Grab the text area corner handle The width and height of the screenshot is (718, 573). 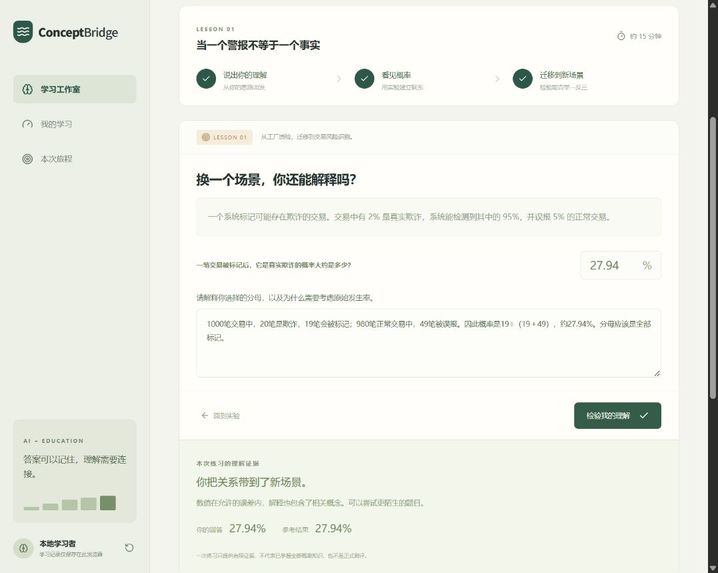coord(657,373)
